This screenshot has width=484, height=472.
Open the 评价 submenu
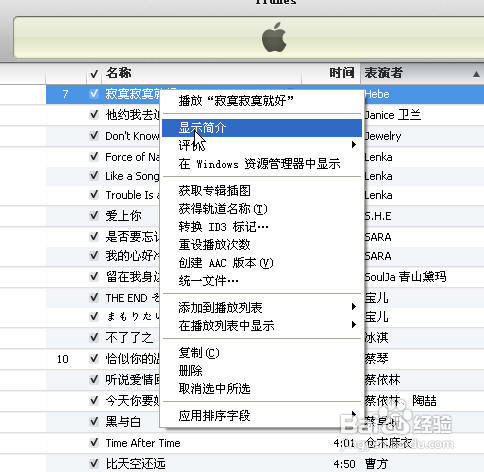pos(262,145)
